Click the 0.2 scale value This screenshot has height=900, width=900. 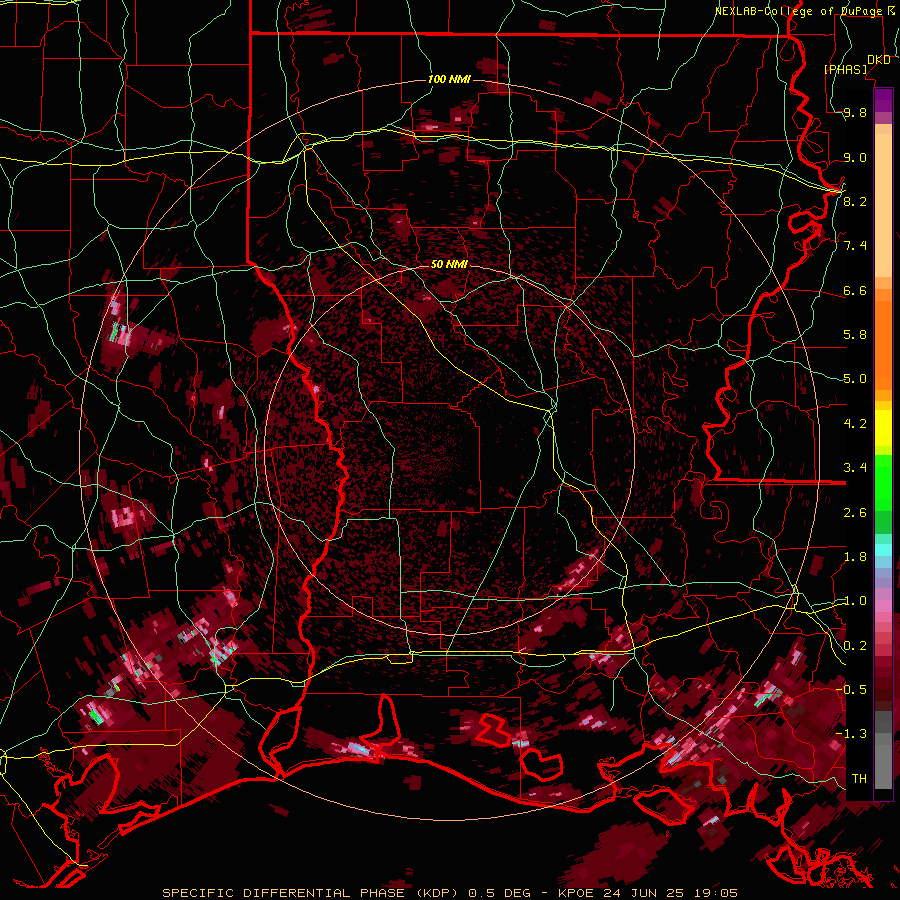855,645
